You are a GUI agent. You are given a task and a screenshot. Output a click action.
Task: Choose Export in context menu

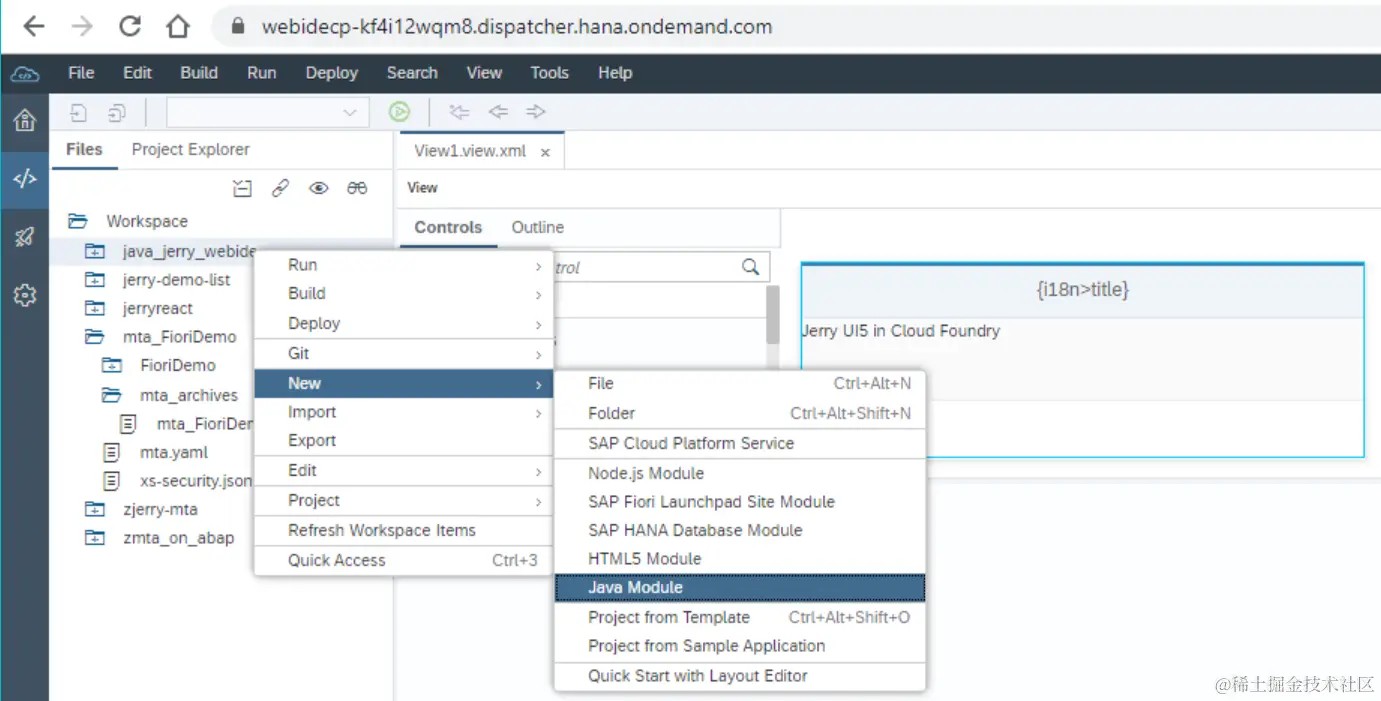[403, 440]
